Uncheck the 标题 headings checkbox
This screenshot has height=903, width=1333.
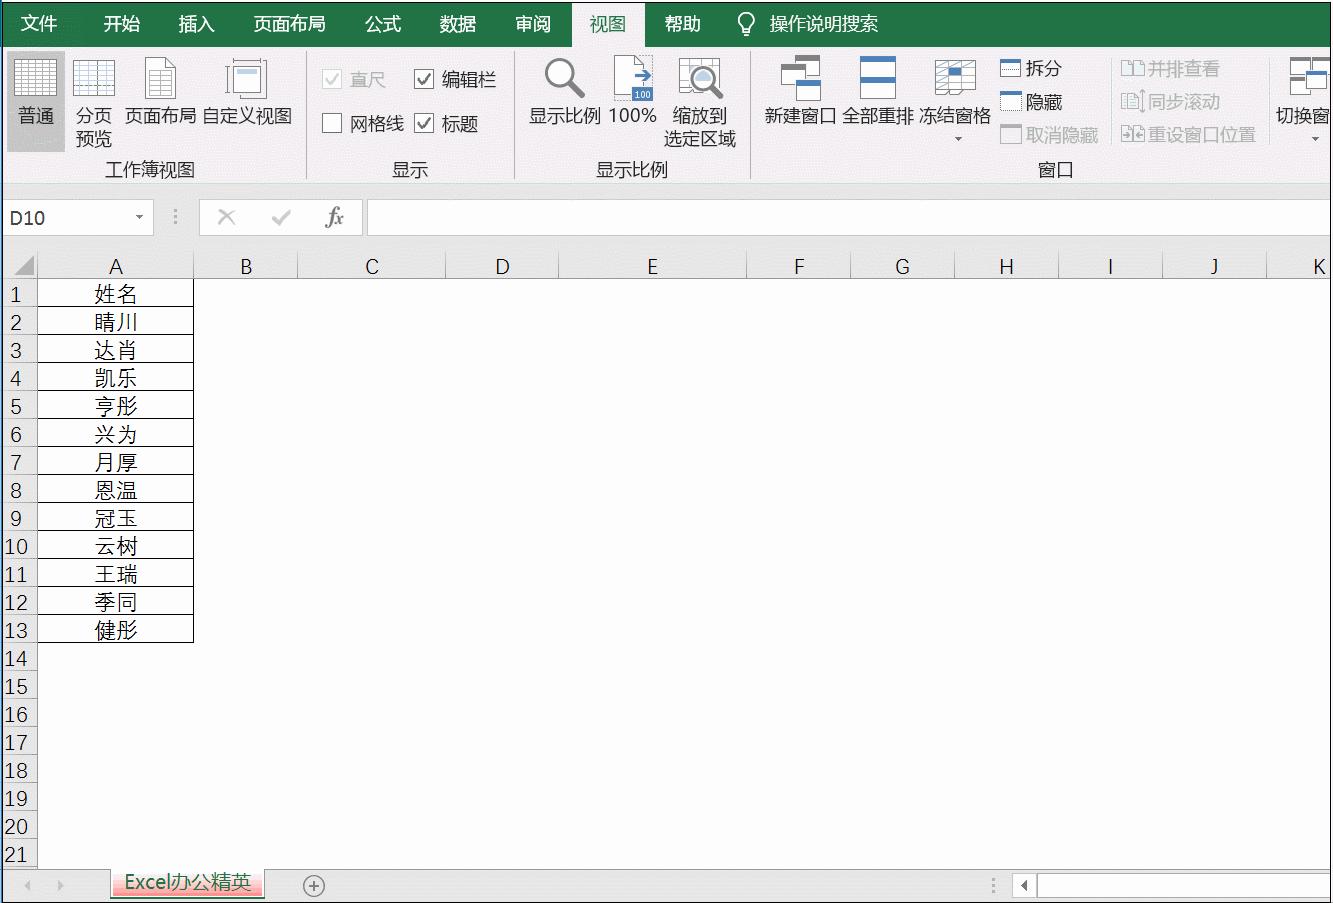point(424,123)
